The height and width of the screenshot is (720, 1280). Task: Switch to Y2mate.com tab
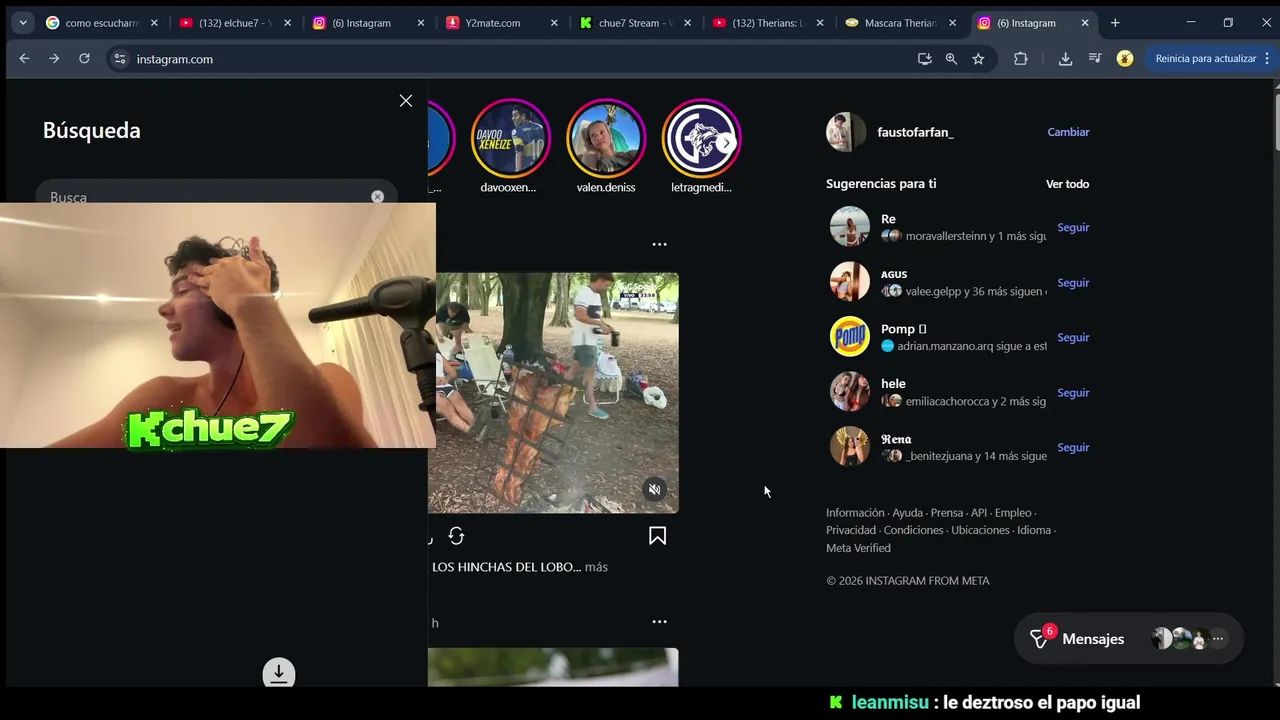[492, 23]
